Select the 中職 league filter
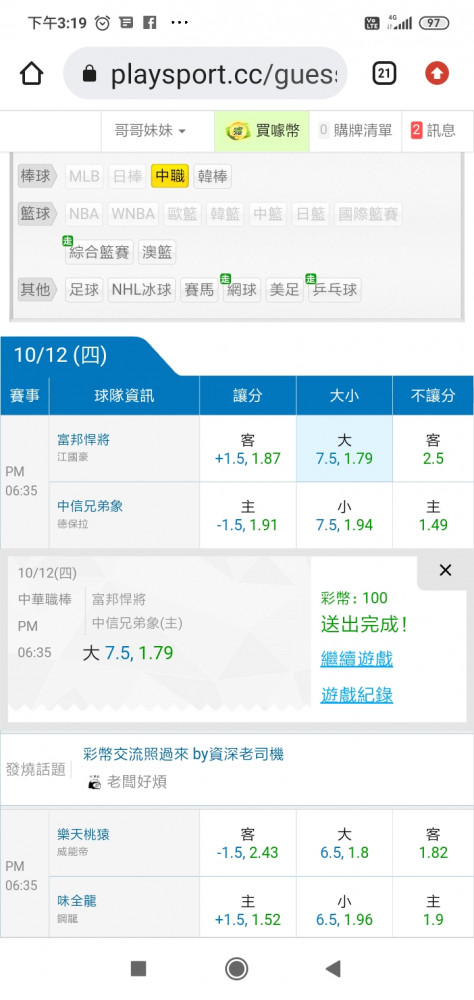Viewport: 474px width, 1000px height. tap(170, 176)
